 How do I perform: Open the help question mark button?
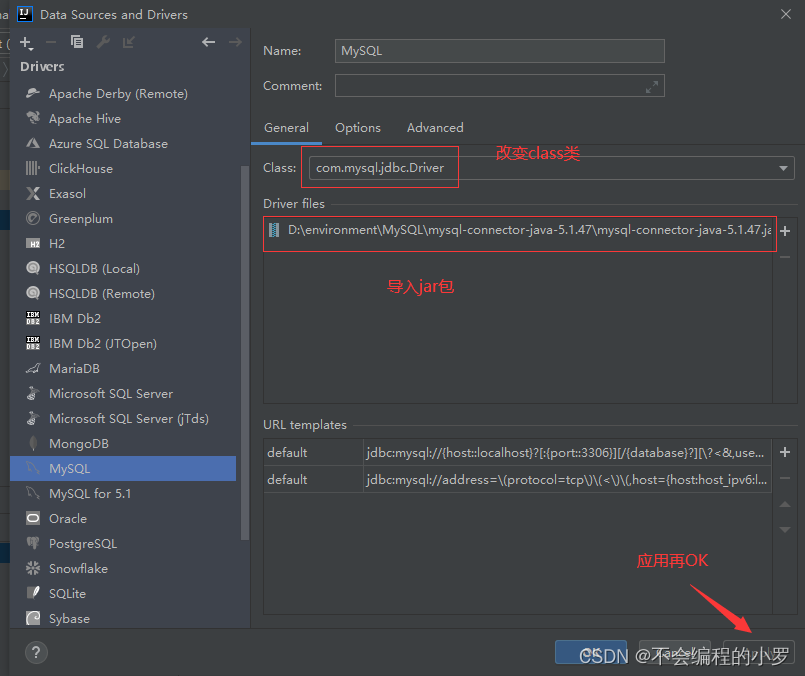click(36, 652)
